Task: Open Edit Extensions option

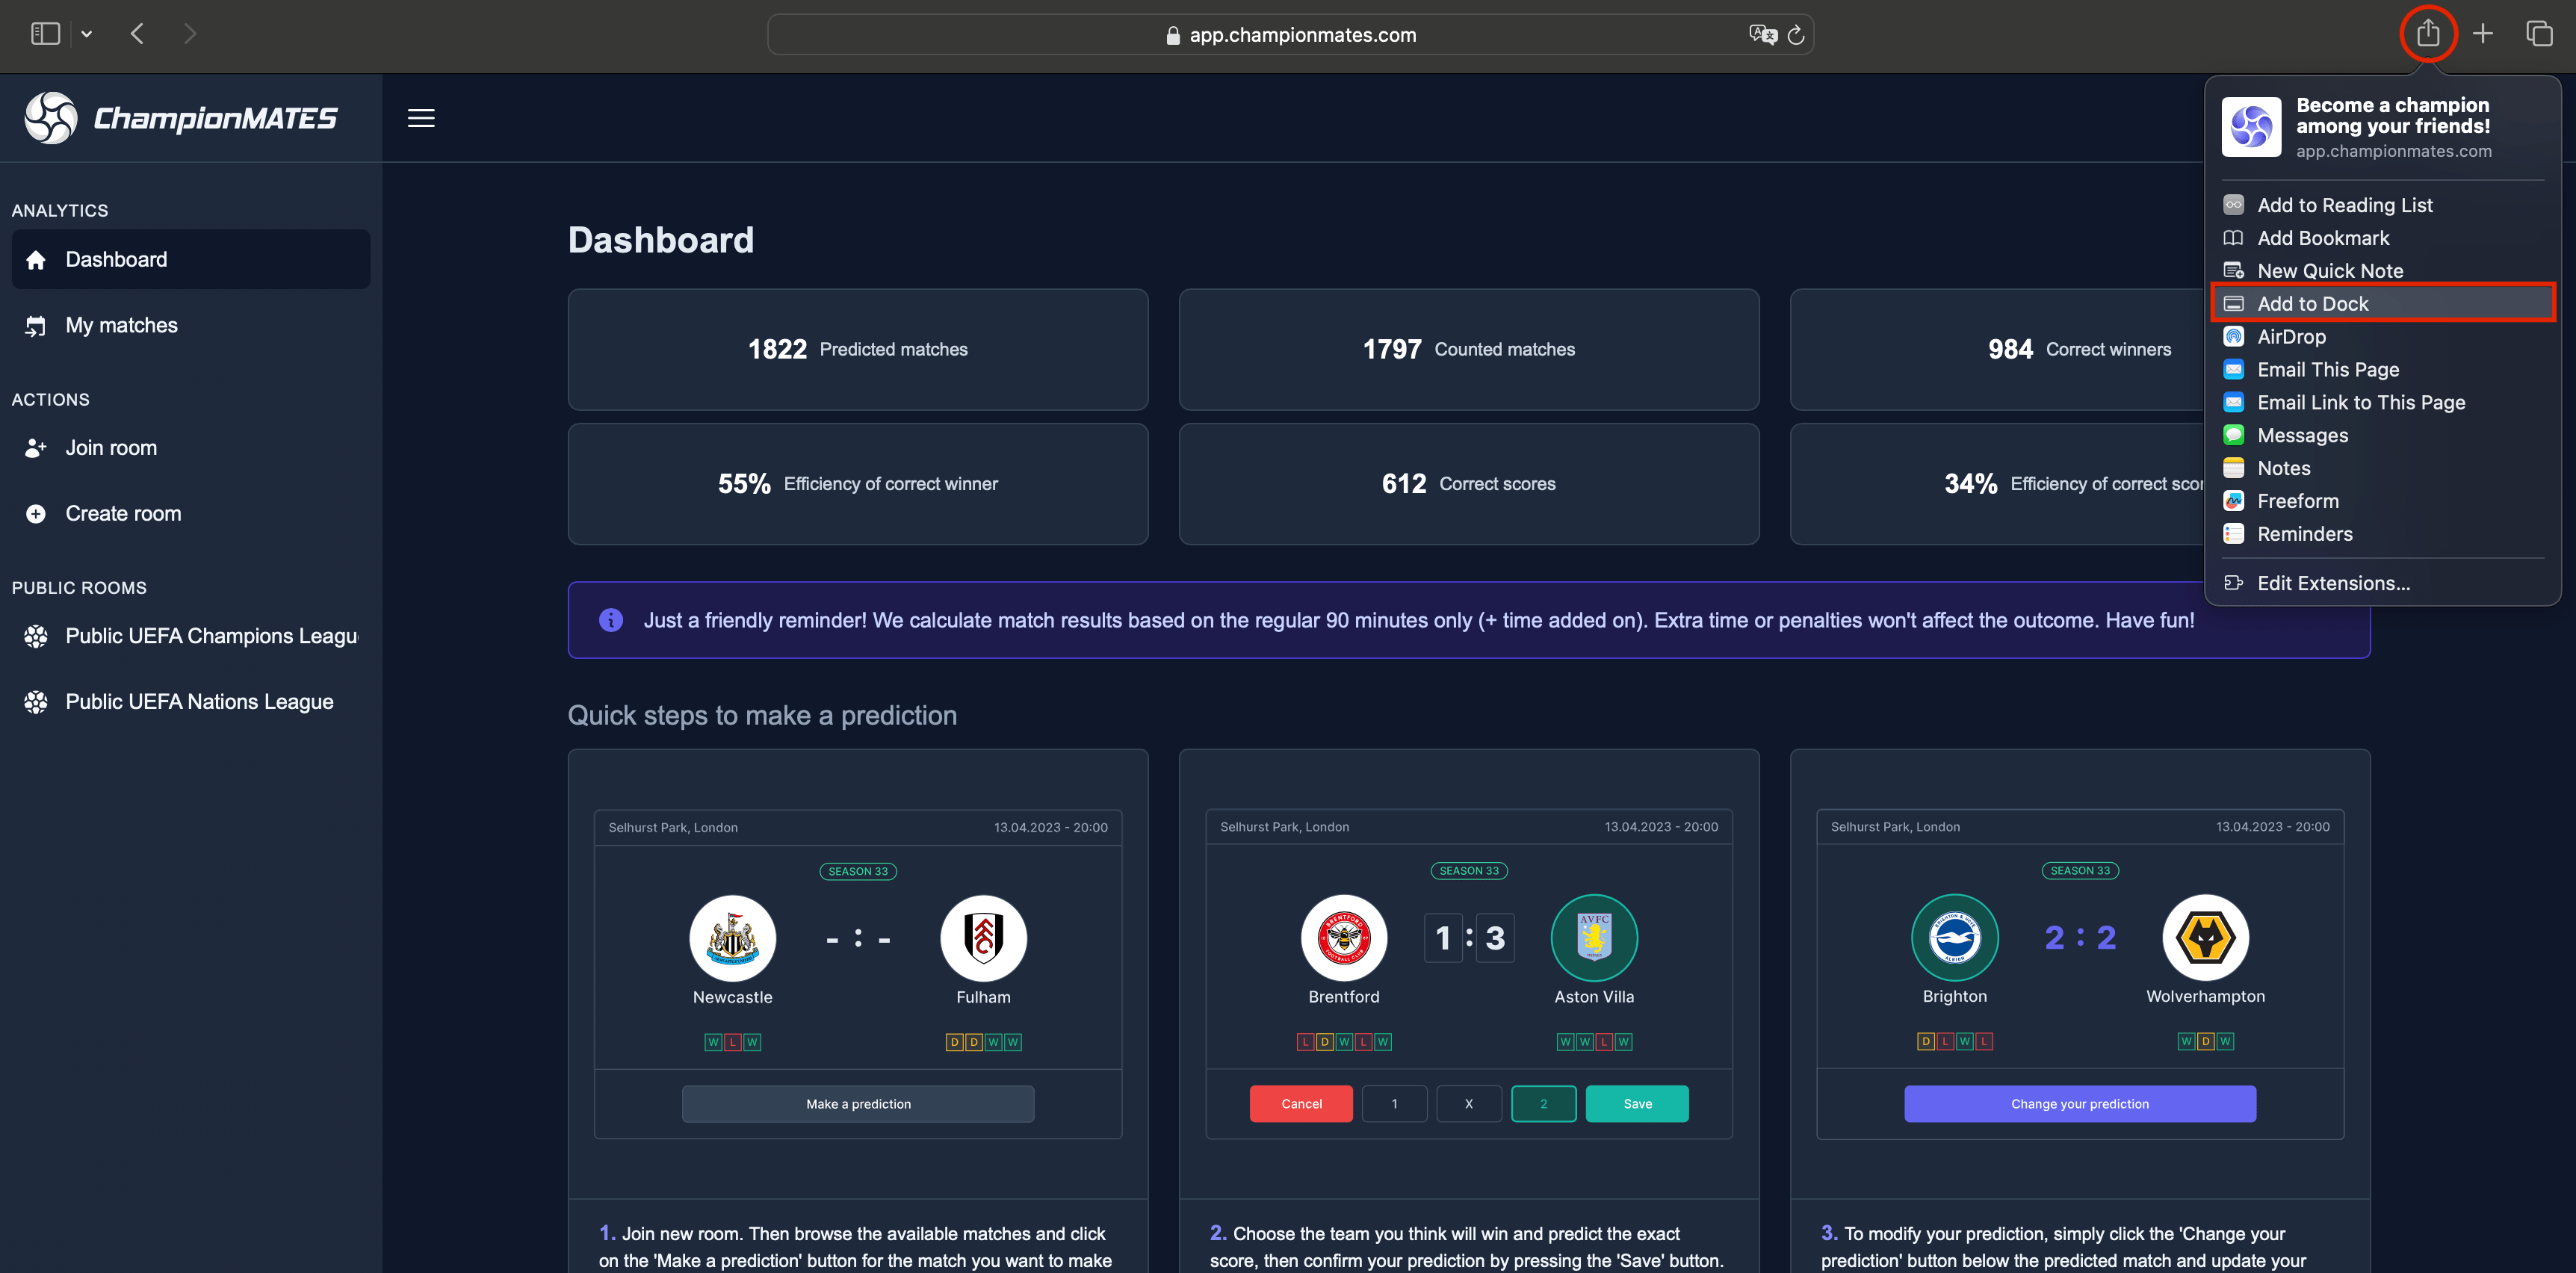Action: tap(2383, 583)
